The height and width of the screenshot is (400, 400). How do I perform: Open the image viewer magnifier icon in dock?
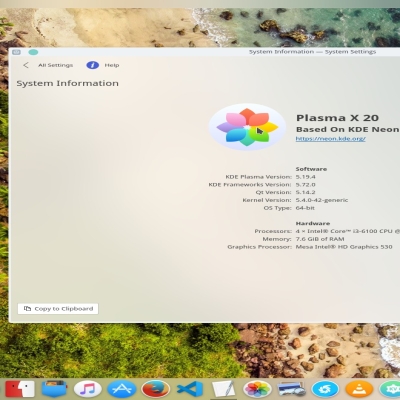pos(291,390)
